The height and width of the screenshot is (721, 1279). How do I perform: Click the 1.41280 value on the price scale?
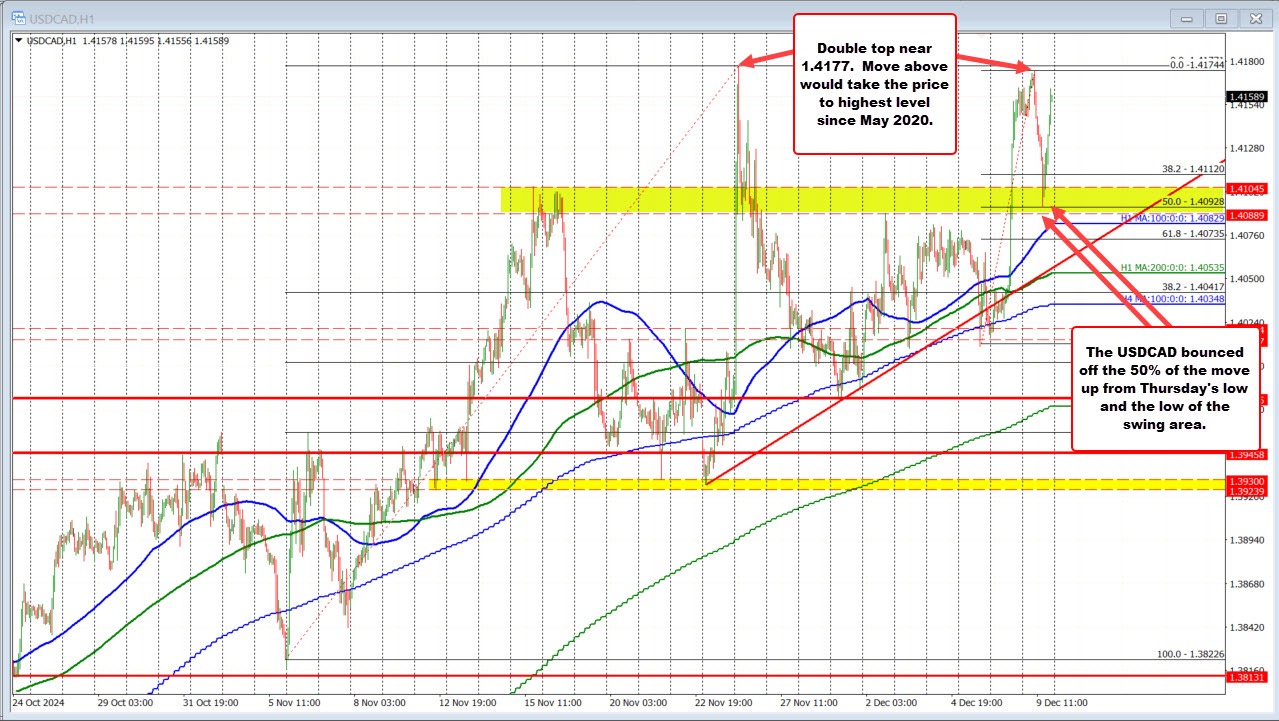(x=1247, y=148)
